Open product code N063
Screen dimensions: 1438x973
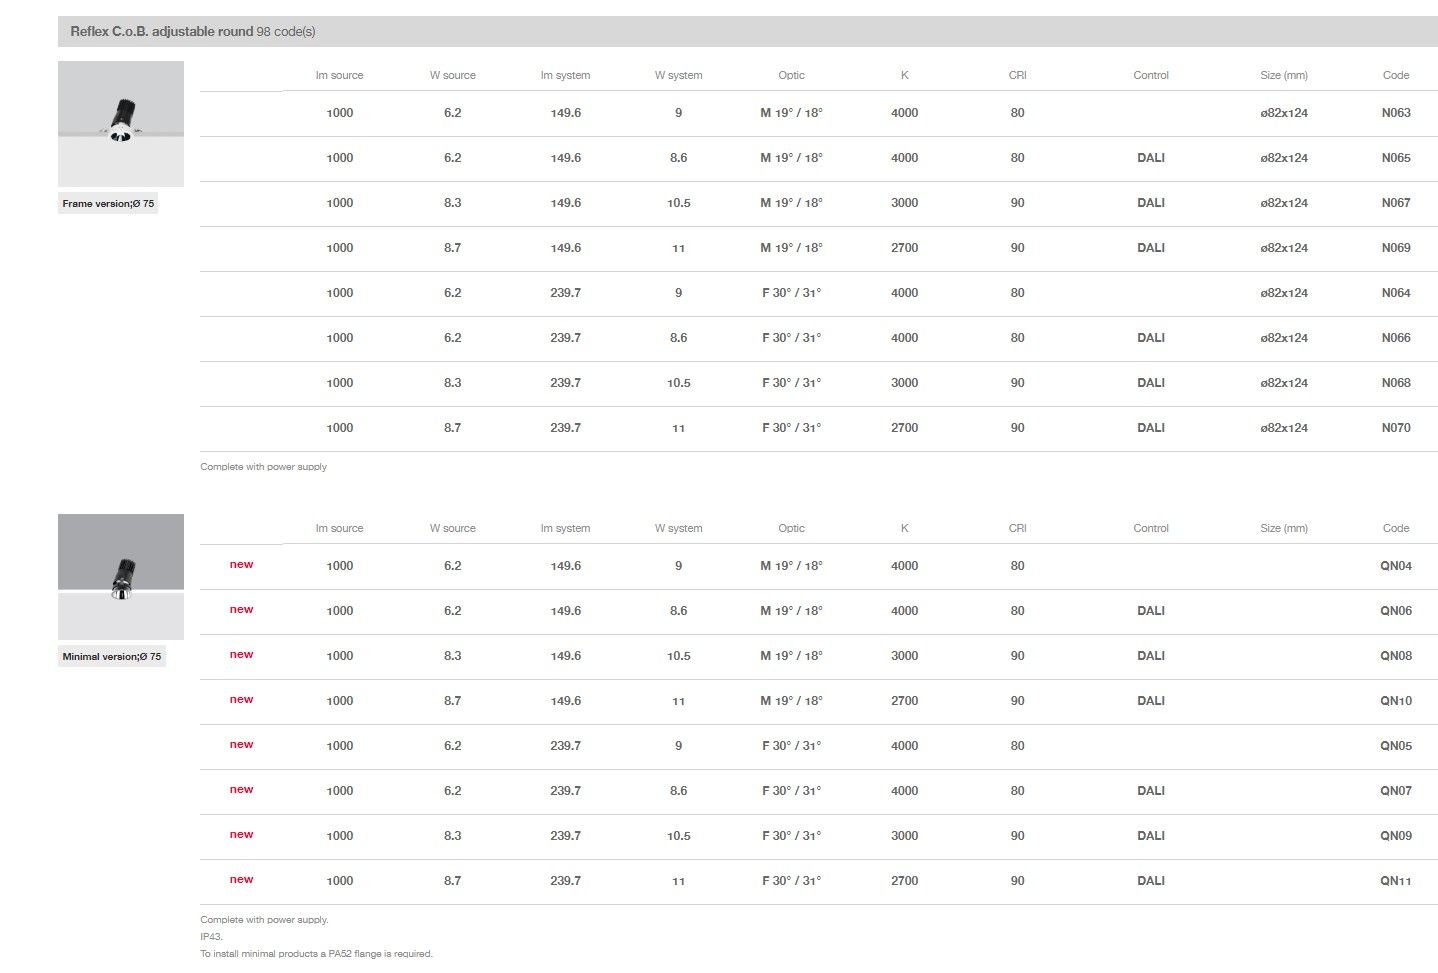[x=1395, y=113]
